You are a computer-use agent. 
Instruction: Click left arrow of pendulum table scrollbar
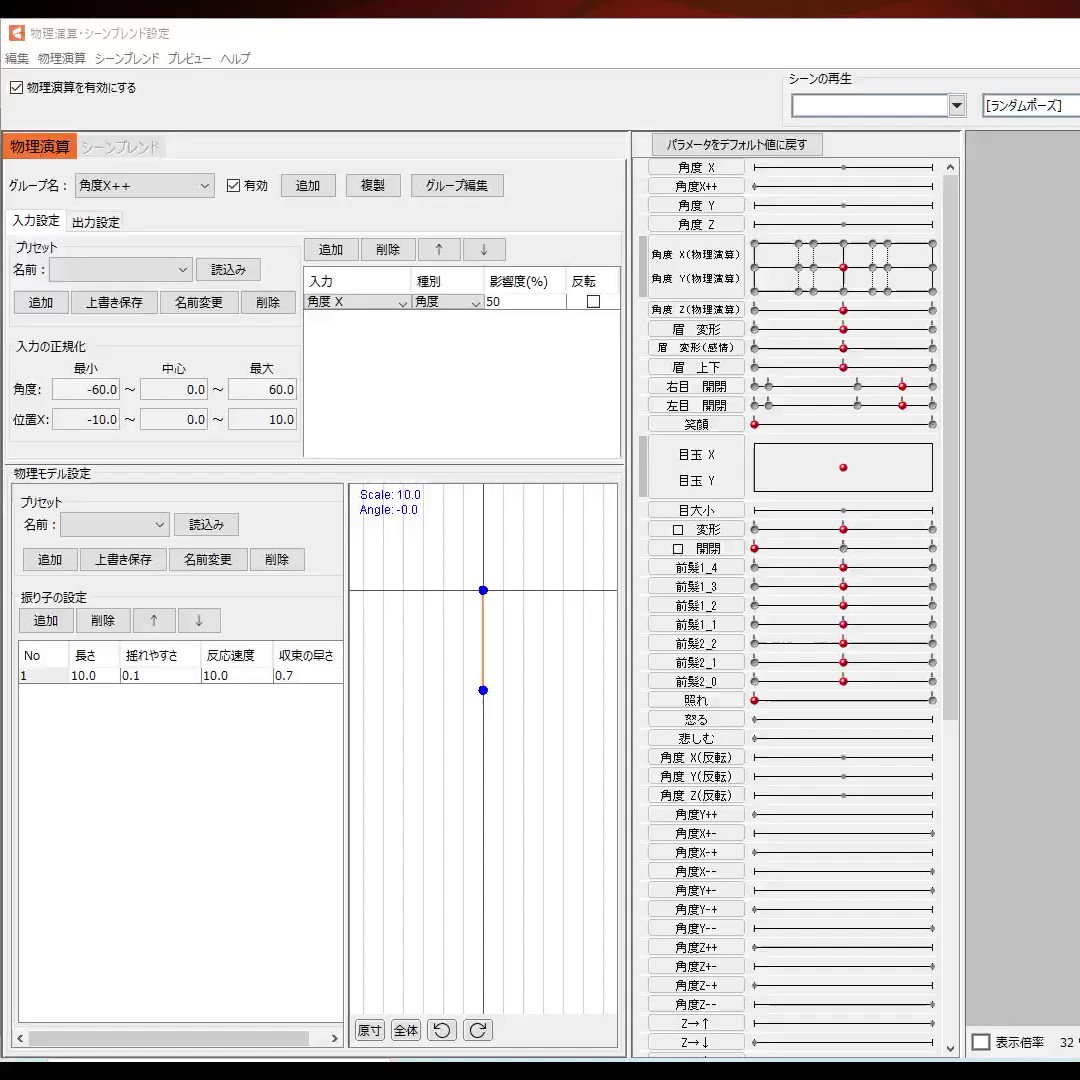click(x=21, y=1038)
